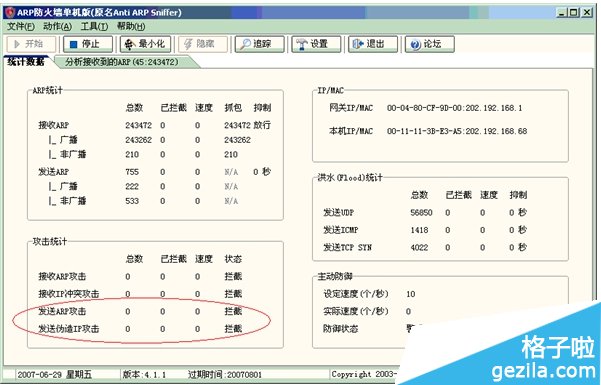Switch to the 统计数据 tab
The width and height of the screenshot is (601, 385).
(x=26, y=62)
